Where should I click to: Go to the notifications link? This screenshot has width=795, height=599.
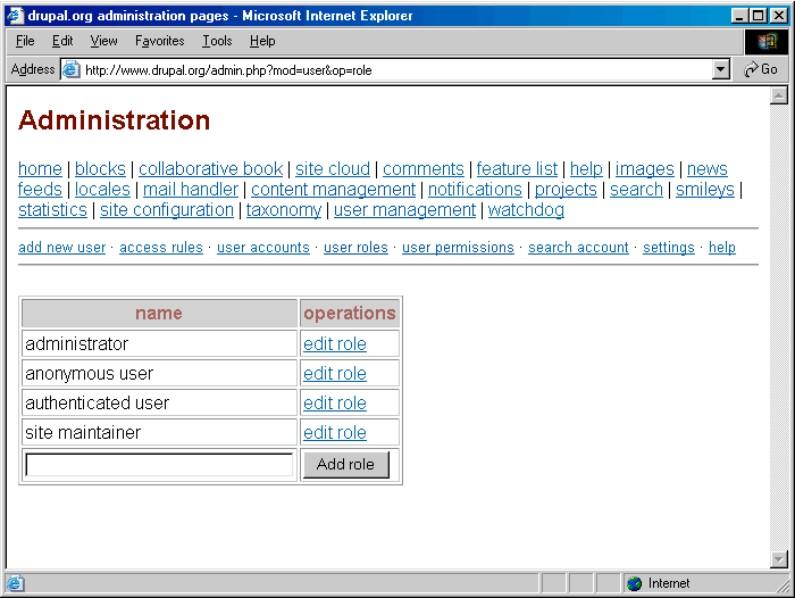(475, 190)
